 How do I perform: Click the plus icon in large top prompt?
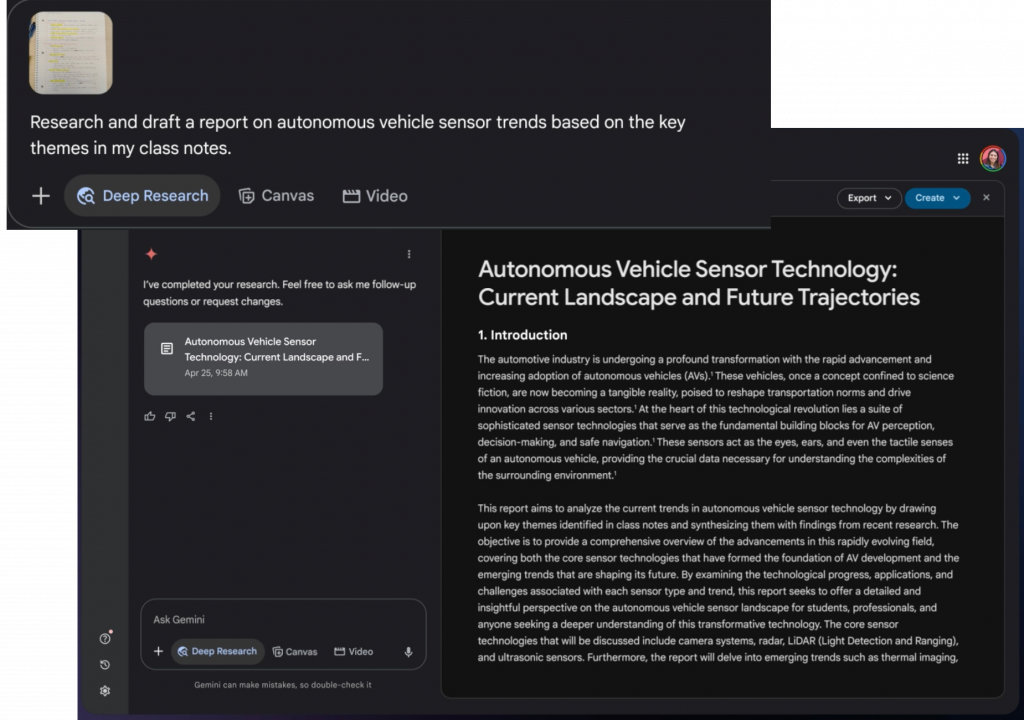coord(41,196)
